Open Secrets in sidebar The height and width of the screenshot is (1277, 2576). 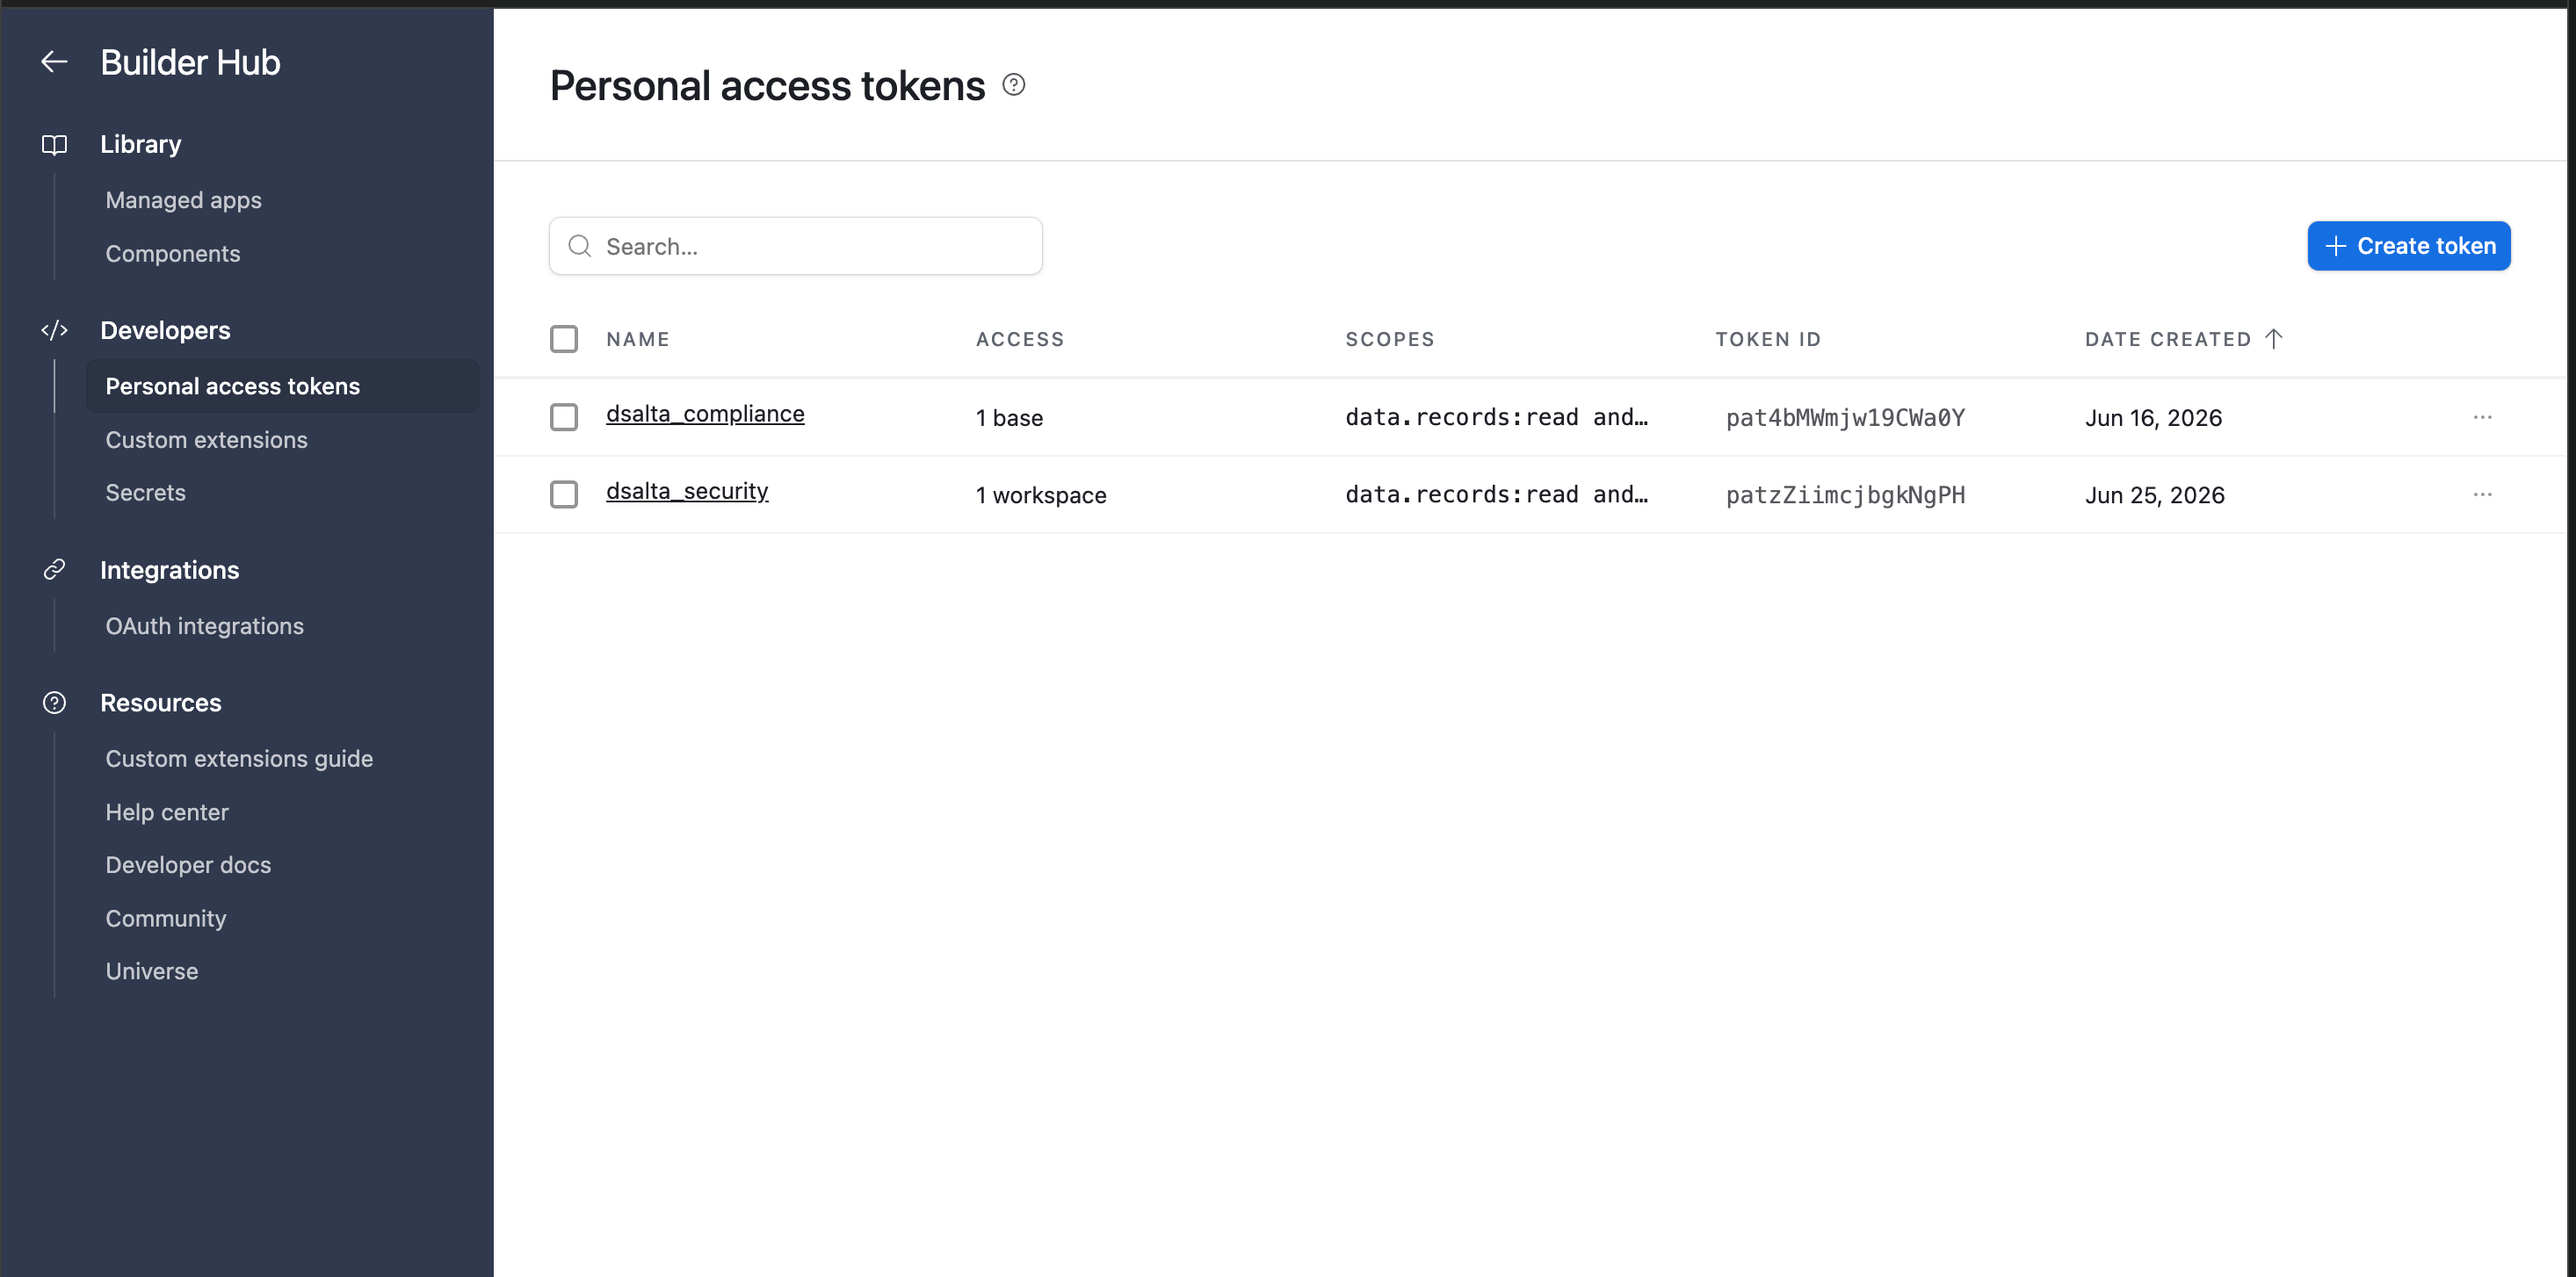[145, 493]
